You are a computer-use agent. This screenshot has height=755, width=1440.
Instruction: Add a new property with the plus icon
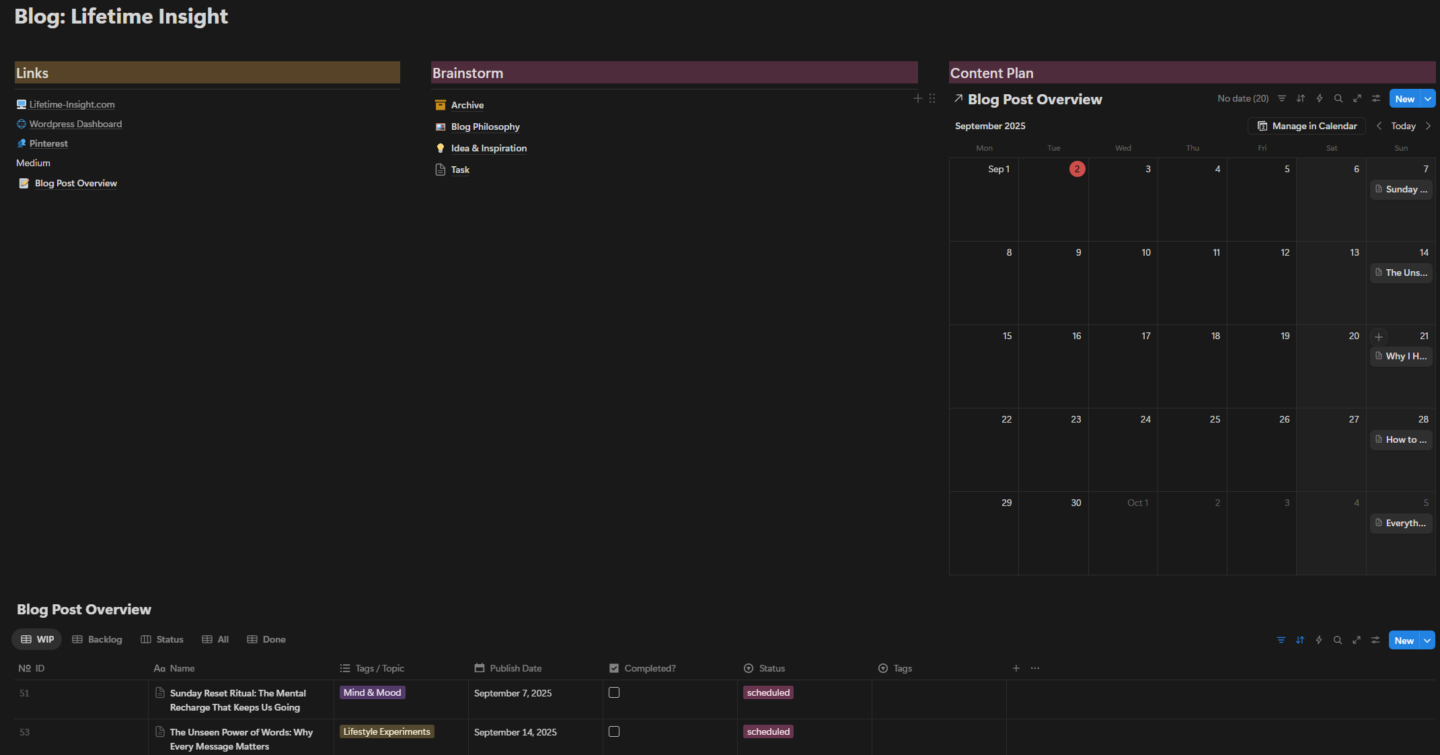pos(1016,668)
